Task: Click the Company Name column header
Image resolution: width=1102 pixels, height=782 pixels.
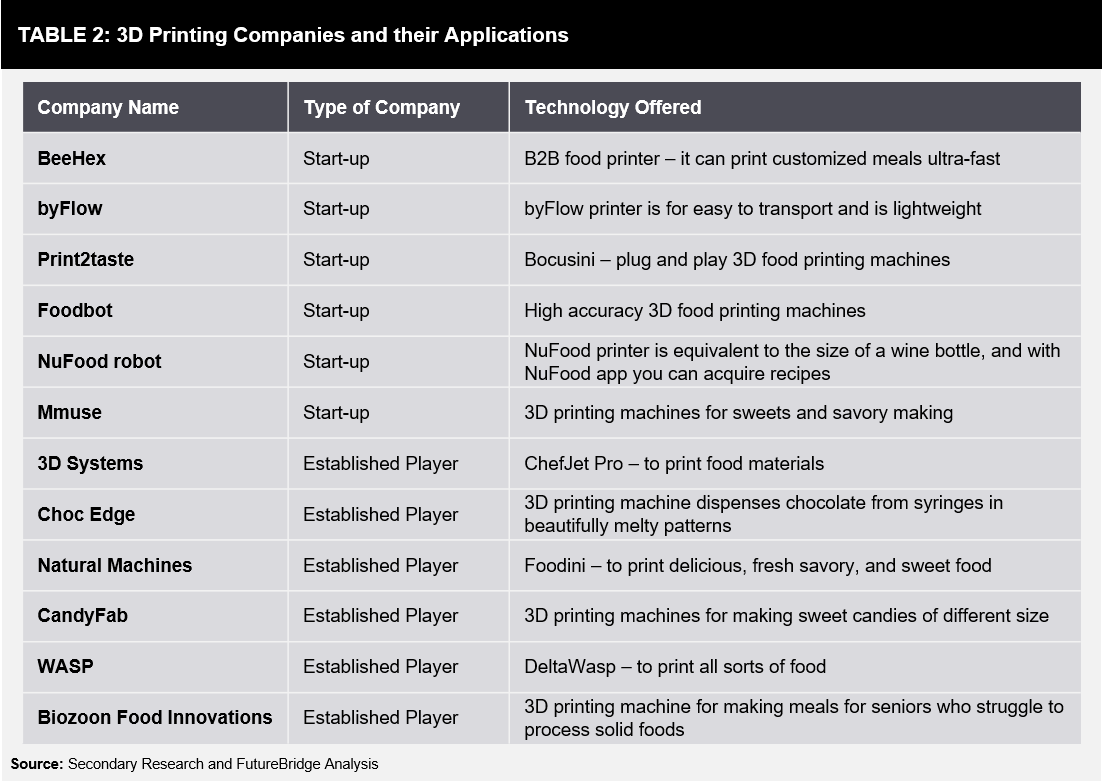Action: 155,107
